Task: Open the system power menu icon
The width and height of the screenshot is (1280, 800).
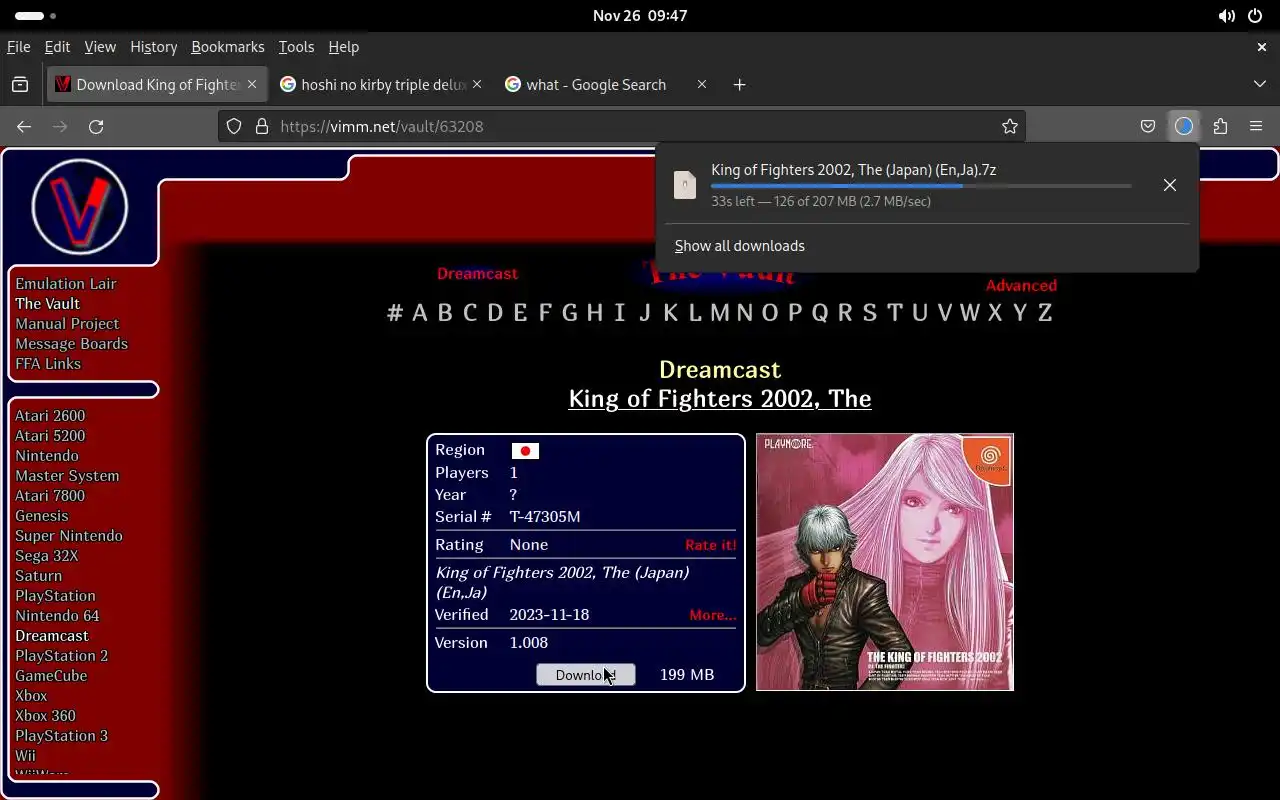Action: point(1255,16)
